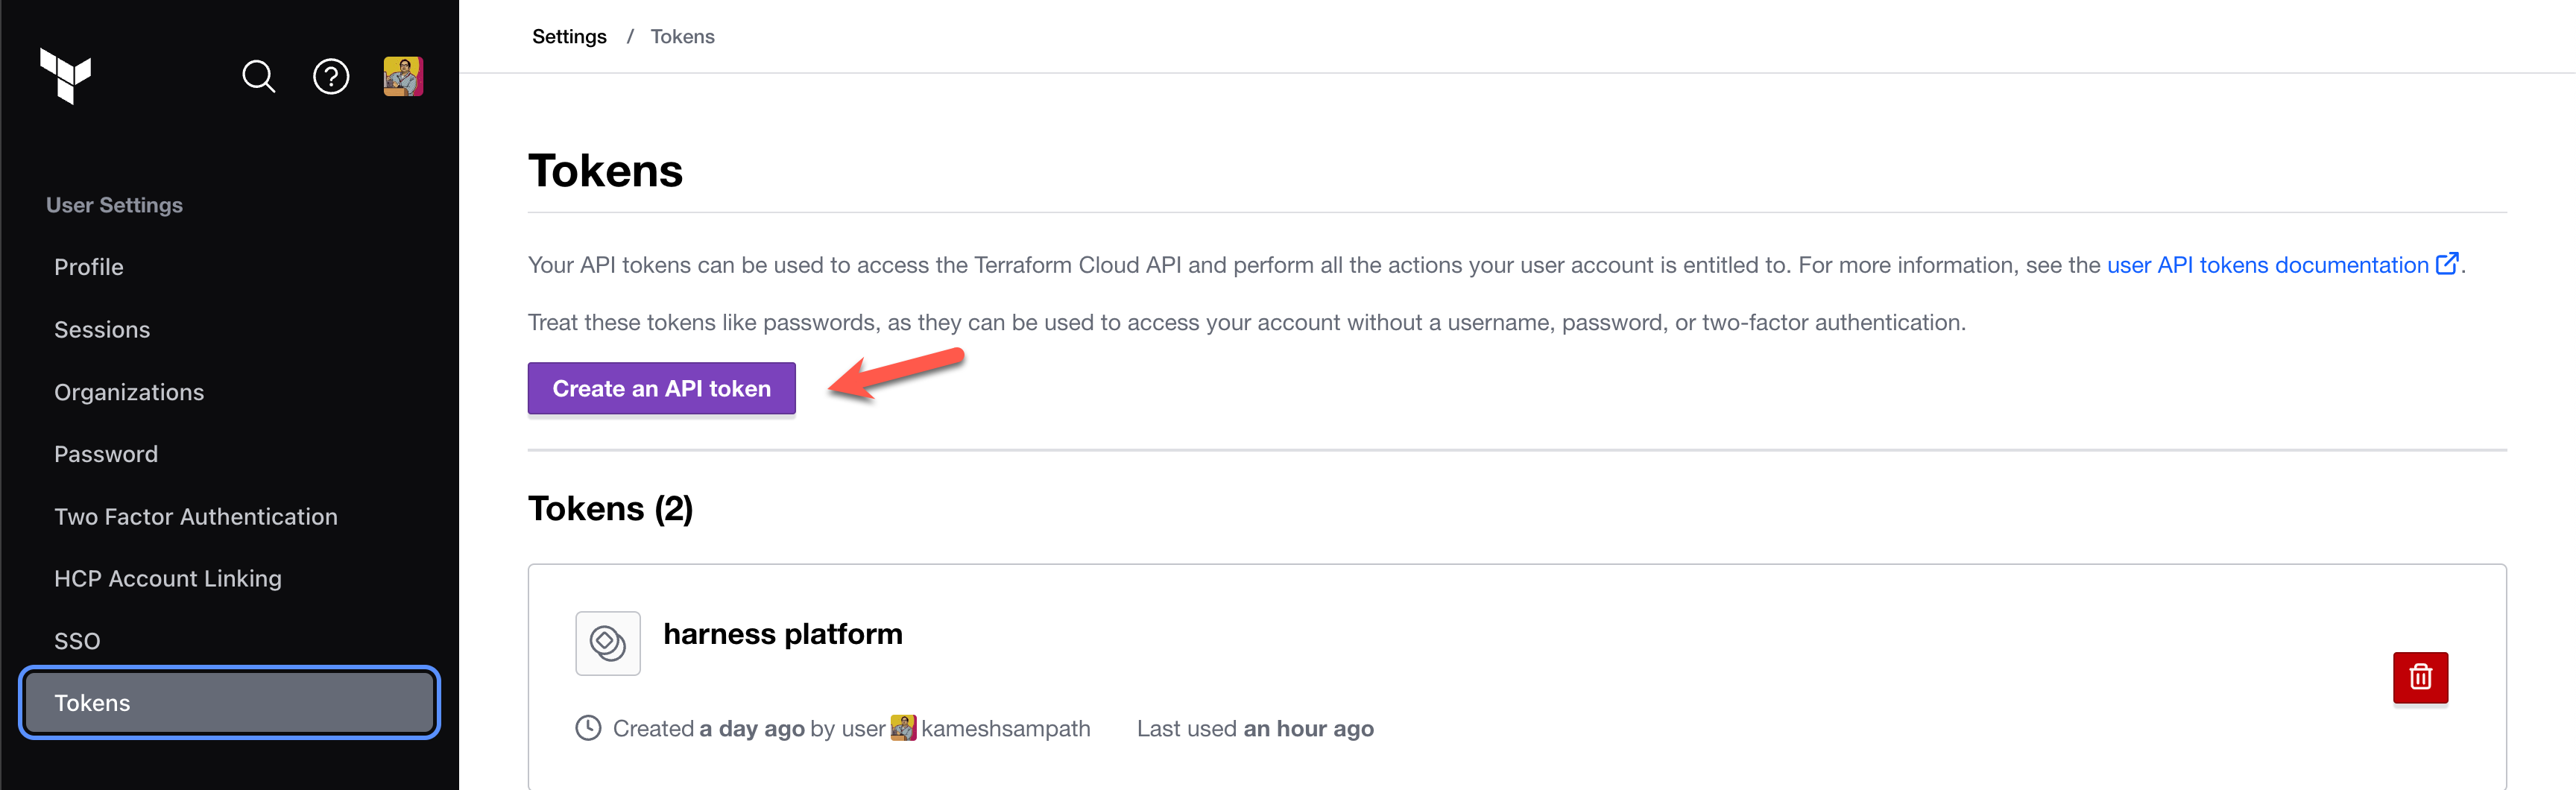The width and height of the screenshot is (2576, 790).
Task: Go to the SSO settings page
Action: (77, 641)
